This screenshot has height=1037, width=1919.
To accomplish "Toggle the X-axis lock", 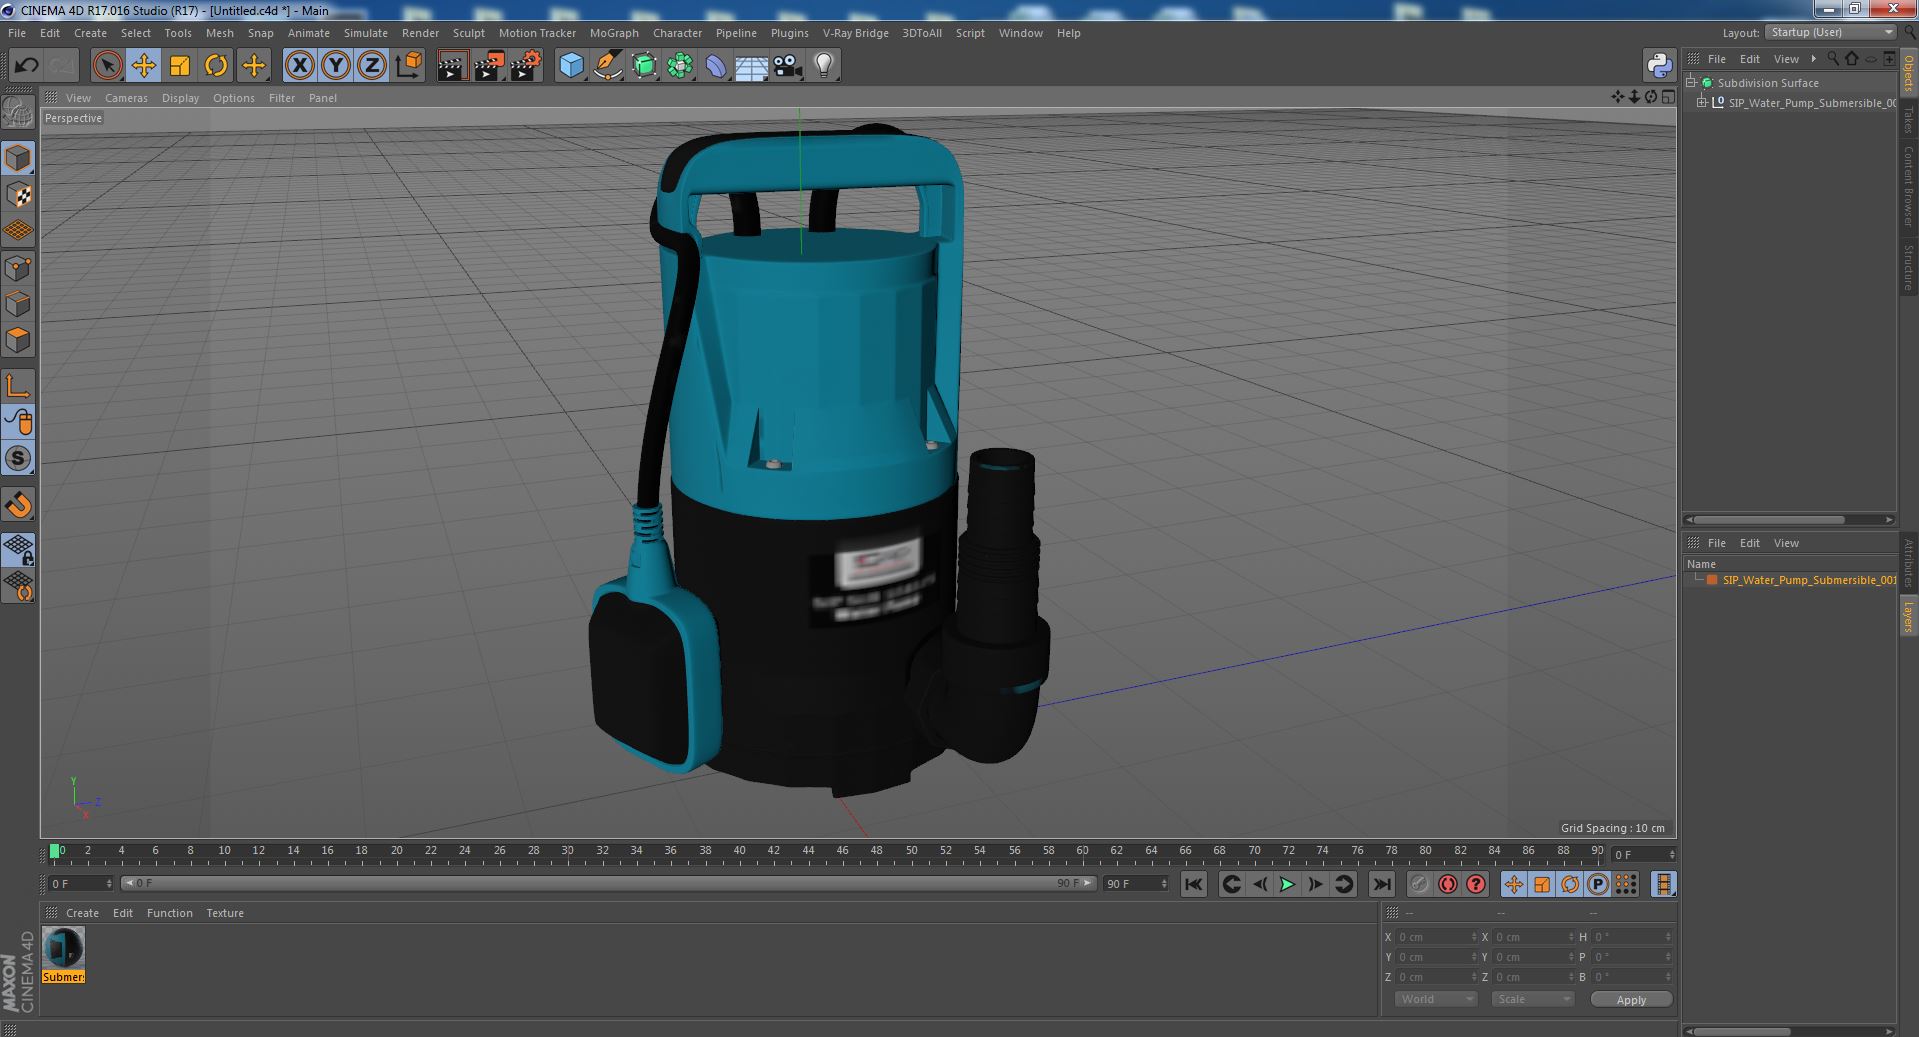I will tap(299, 66).
